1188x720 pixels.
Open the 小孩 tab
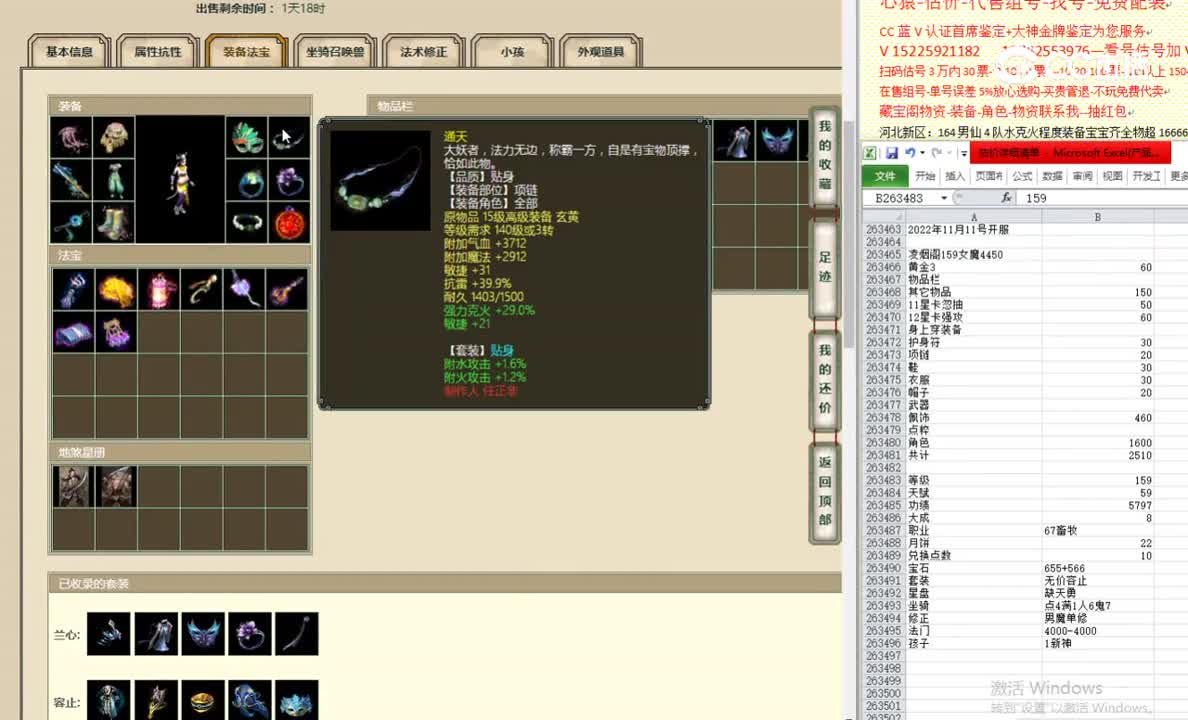point(512,52)
